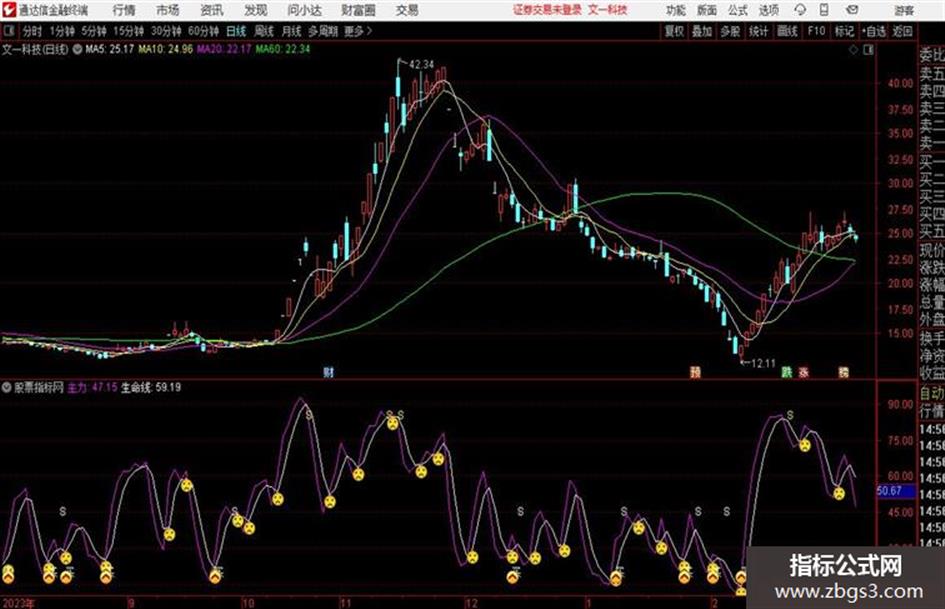
Task: Switch to 30分钟 period
Action: click(x=166, y=31)
